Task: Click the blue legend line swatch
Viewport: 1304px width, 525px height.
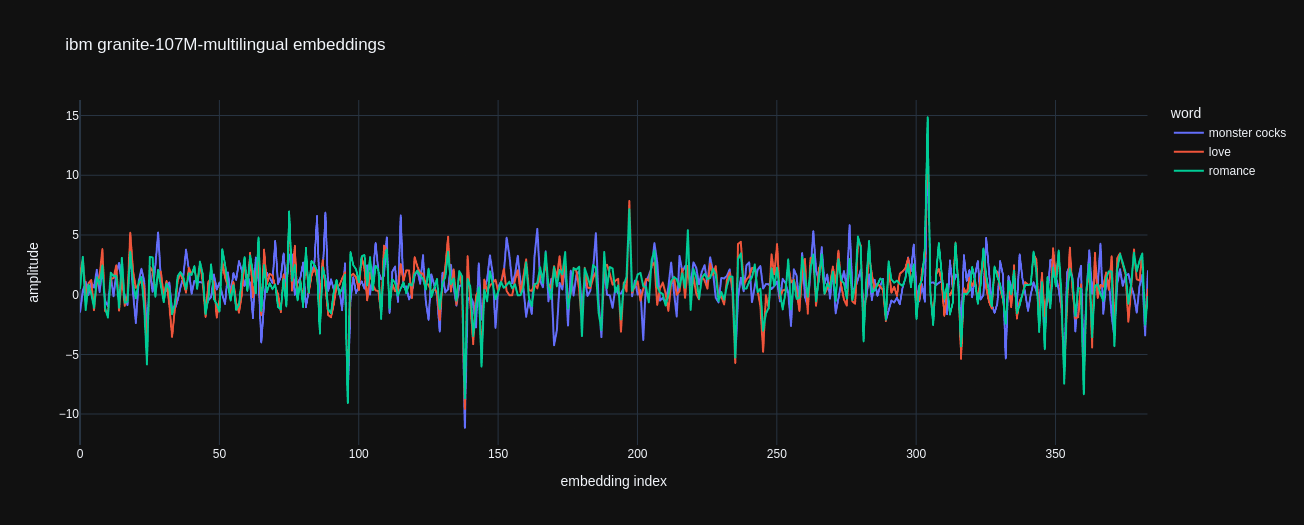Action: [1188, 133]
